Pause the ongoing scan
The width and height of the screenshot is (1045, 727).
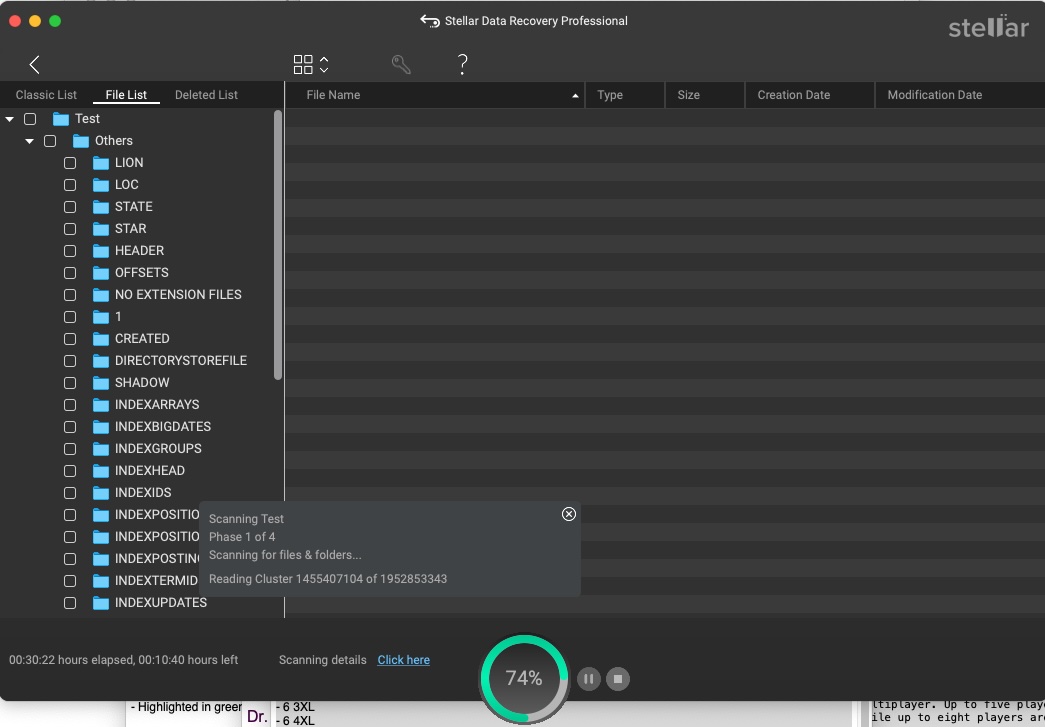tap(589, 678)
